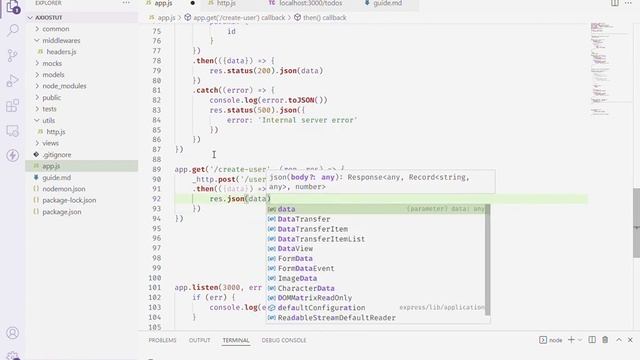This screenshot has width=640, height=360.
Task: Open the Remote Explorer view
Action: point(13,131)
